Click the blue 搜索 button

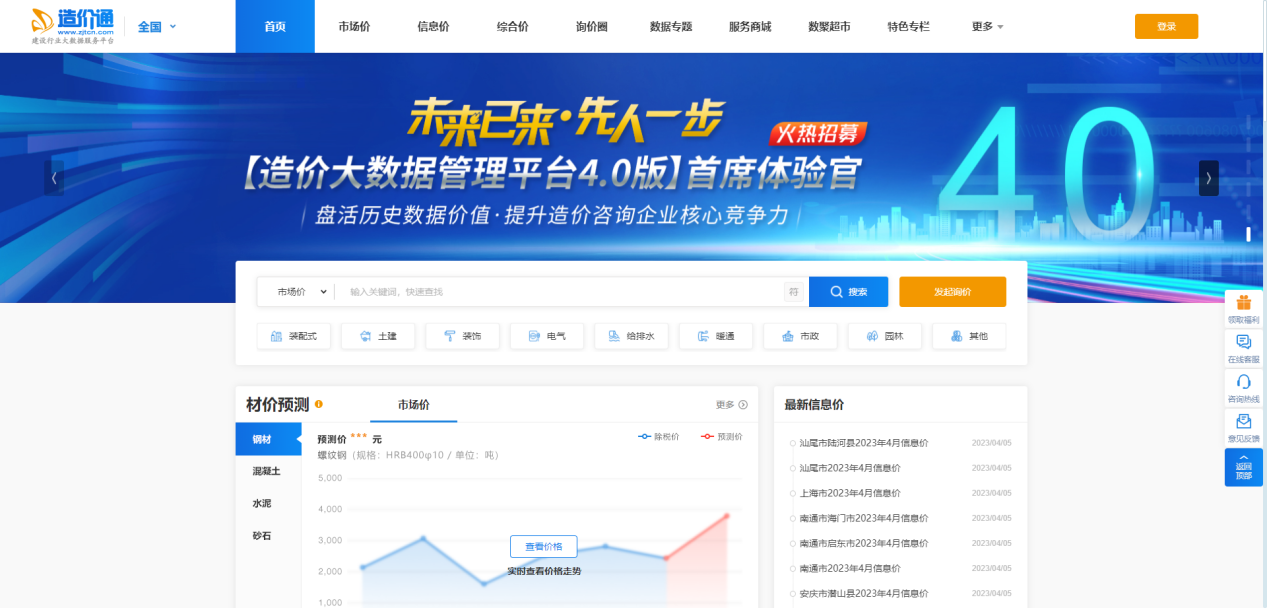(848, 292)
